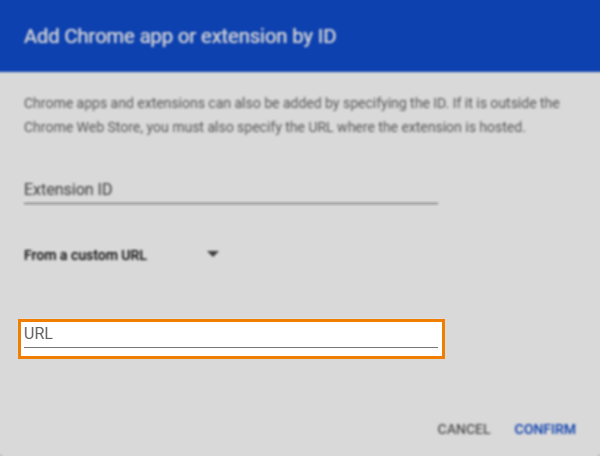Click the 'Add Chrome app or extension by ID' title

coord(180,38)
